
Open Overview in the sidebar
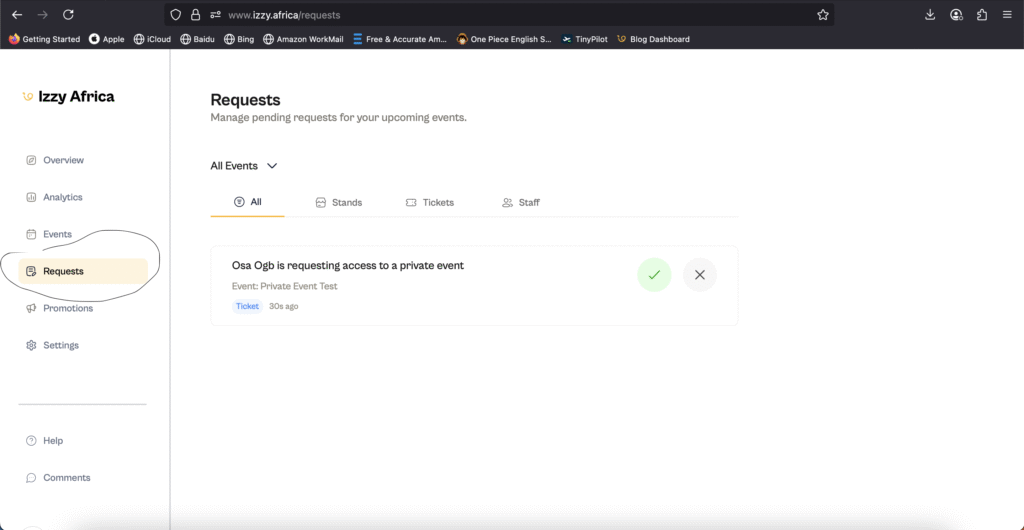coord(63,160)
